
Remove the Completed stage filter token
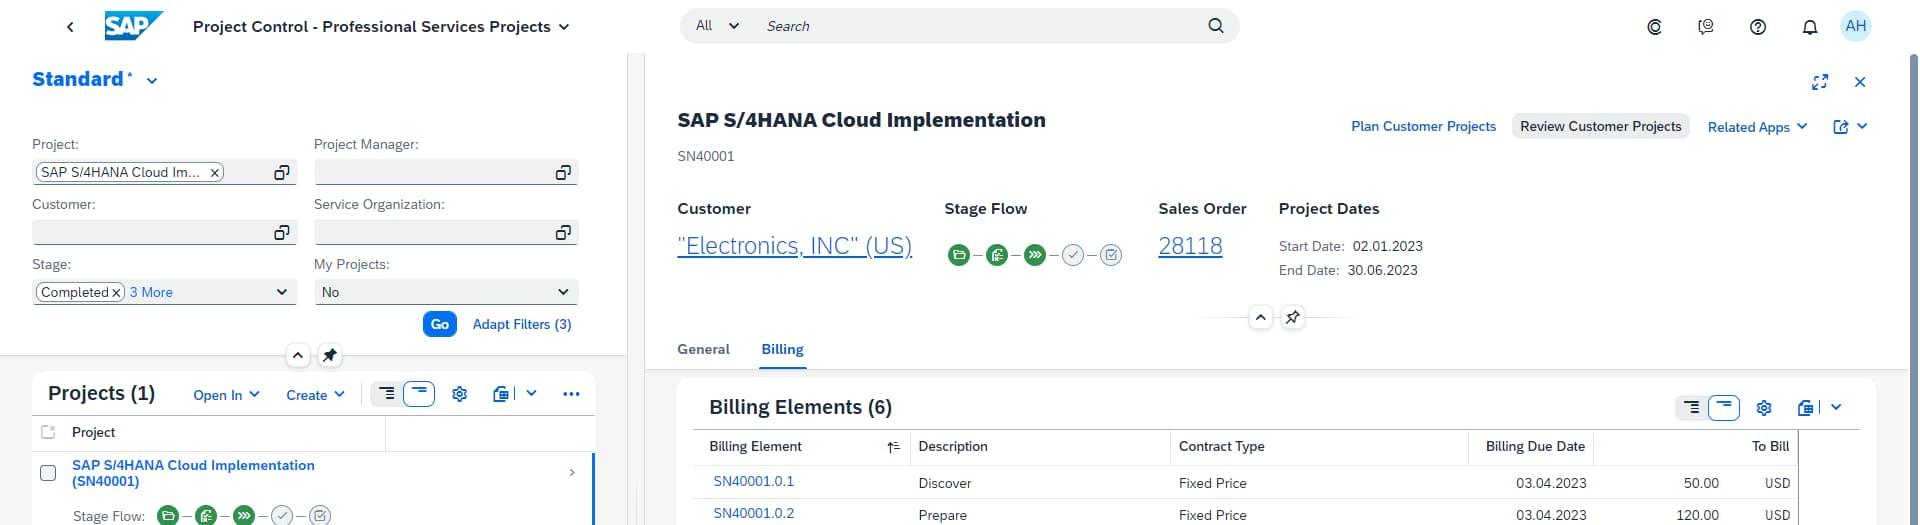(116, 293)
